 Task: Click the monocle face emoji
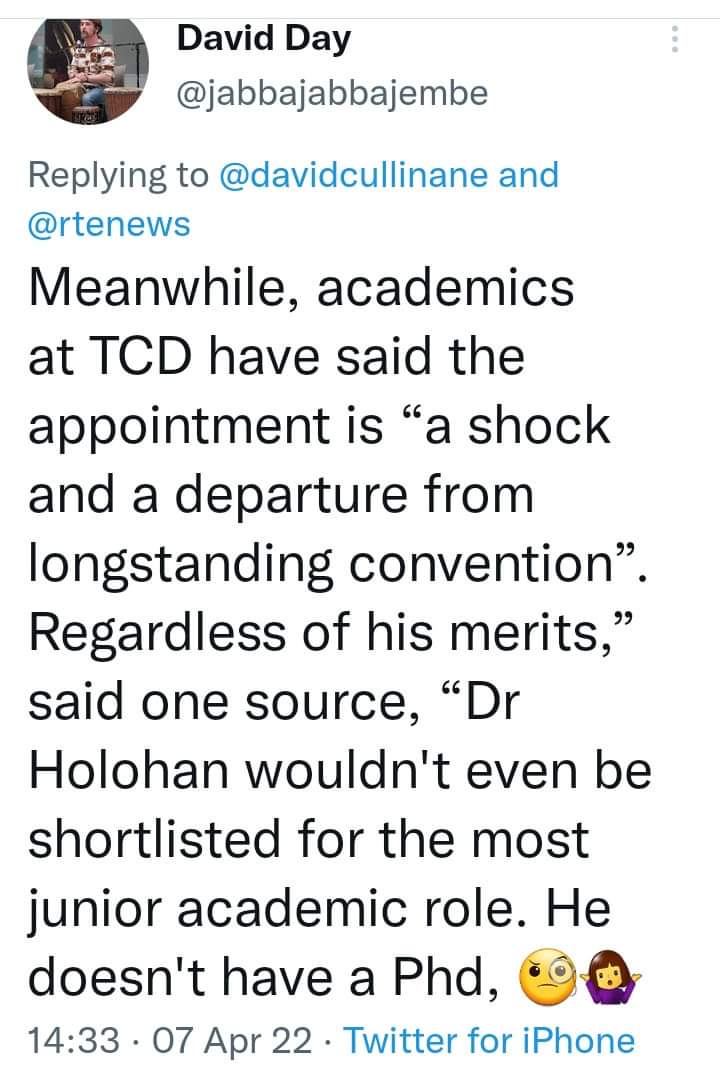[x=549, y=978]
